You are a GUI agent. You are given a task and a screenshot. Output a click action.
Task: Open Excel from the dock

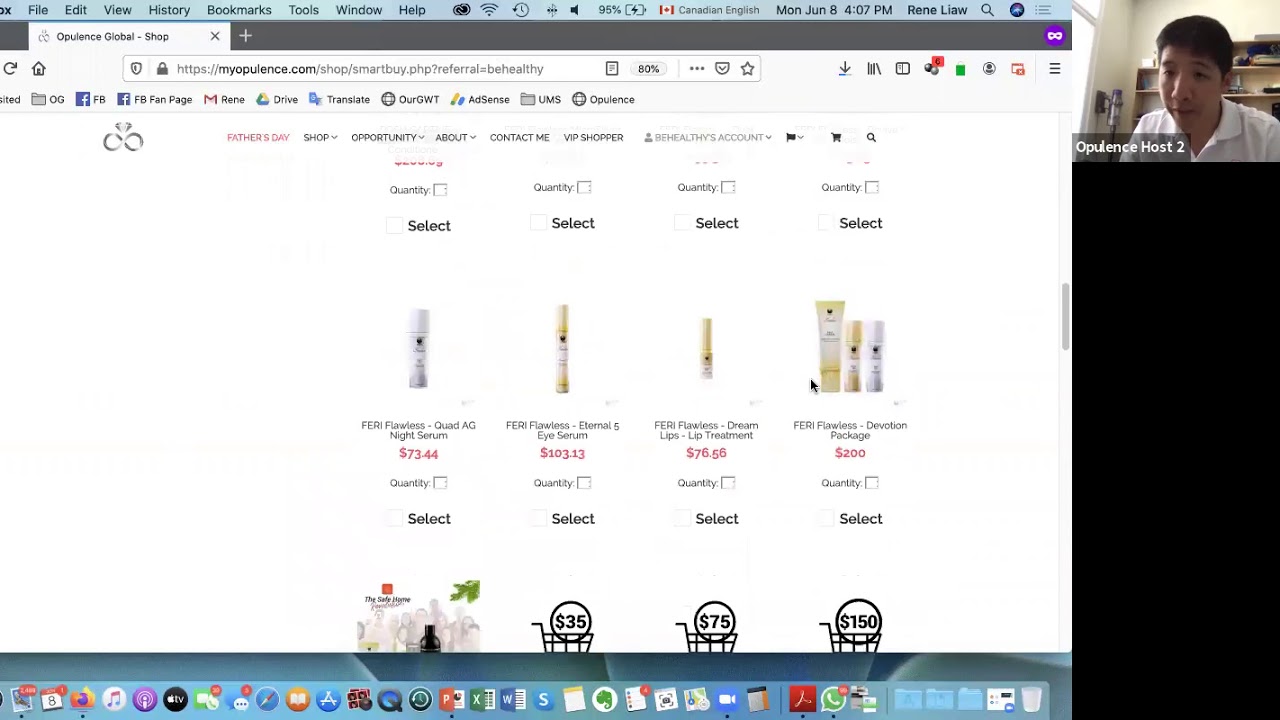tap(482, 700)
